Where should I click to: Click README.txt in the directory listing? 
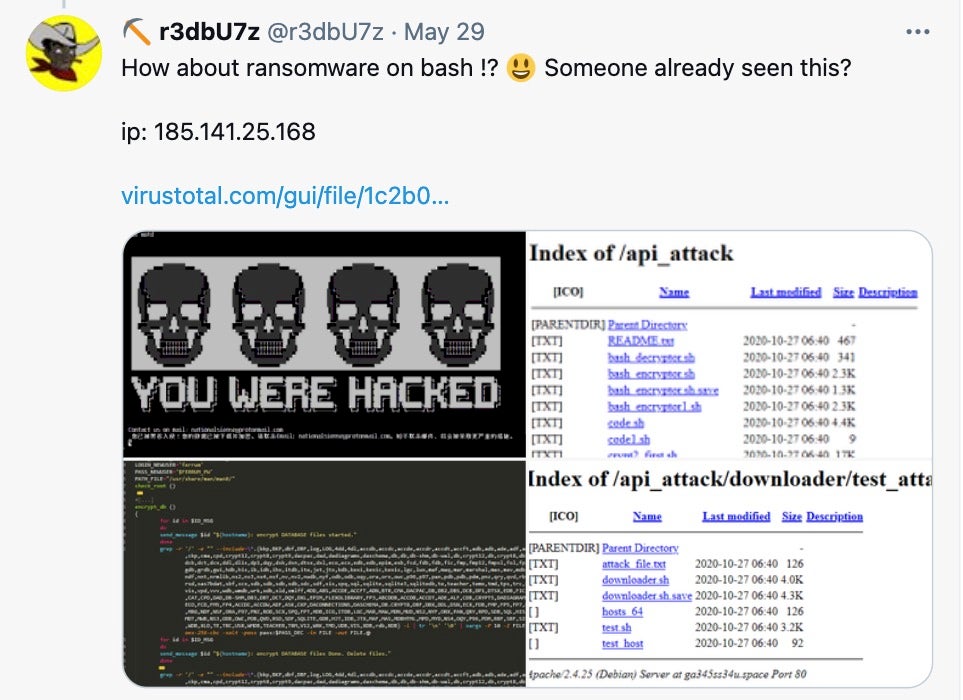(x=641, y=341)
